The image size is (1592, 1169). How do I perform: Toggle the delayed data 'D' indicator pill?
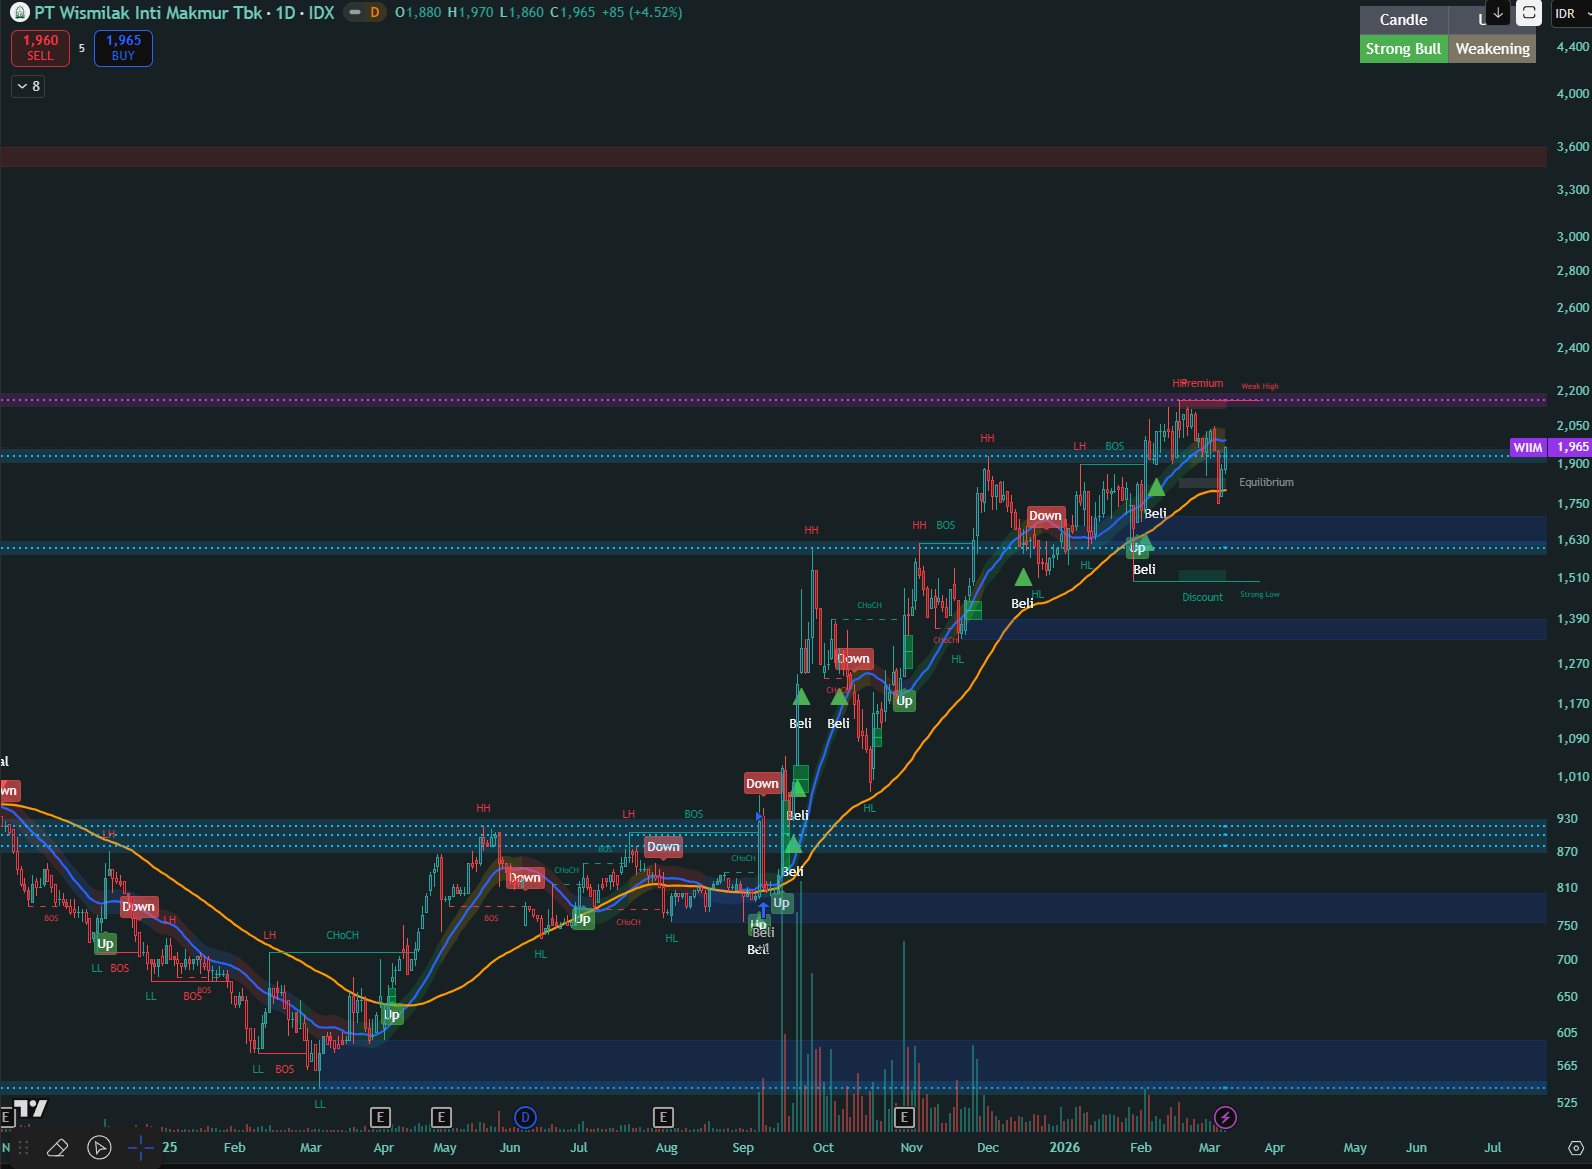pyautogui.click(x=365, y=13)
